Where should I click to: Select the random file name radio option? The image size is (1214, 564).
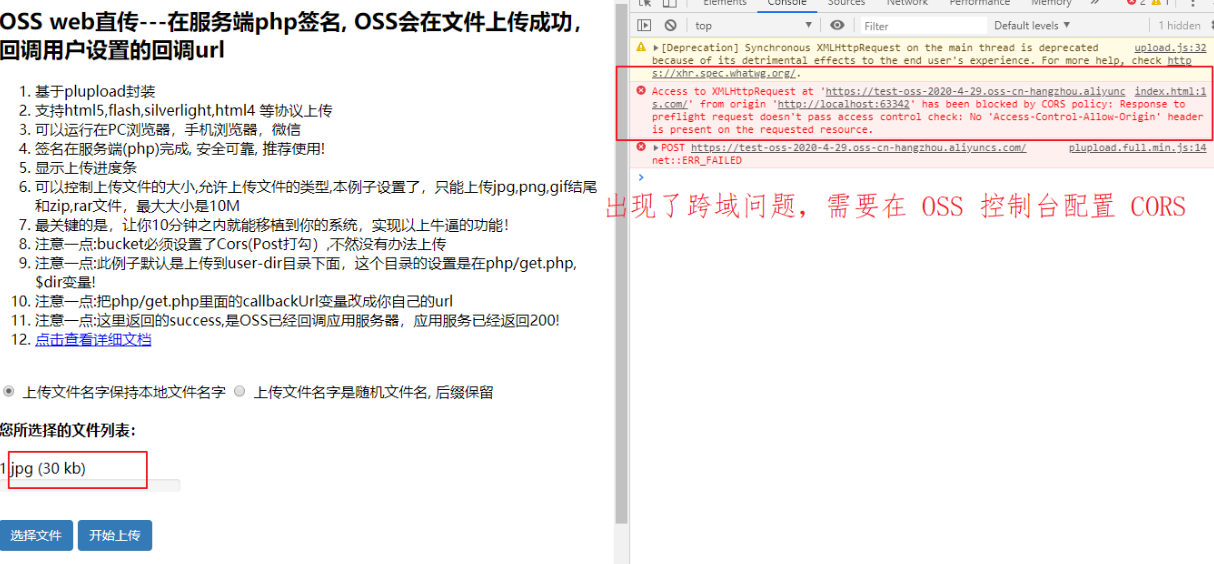coord(239,391)
